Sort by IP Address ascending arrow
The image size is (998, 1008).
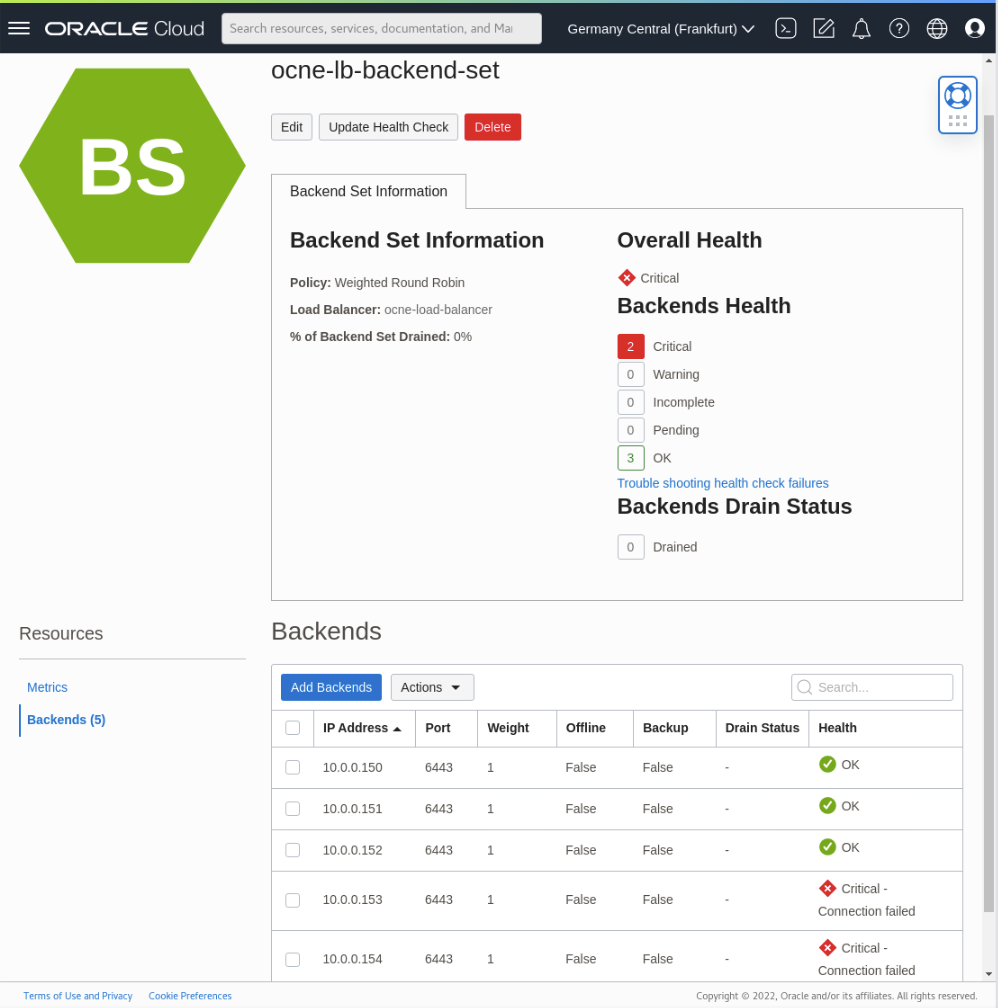coord(397,728)
